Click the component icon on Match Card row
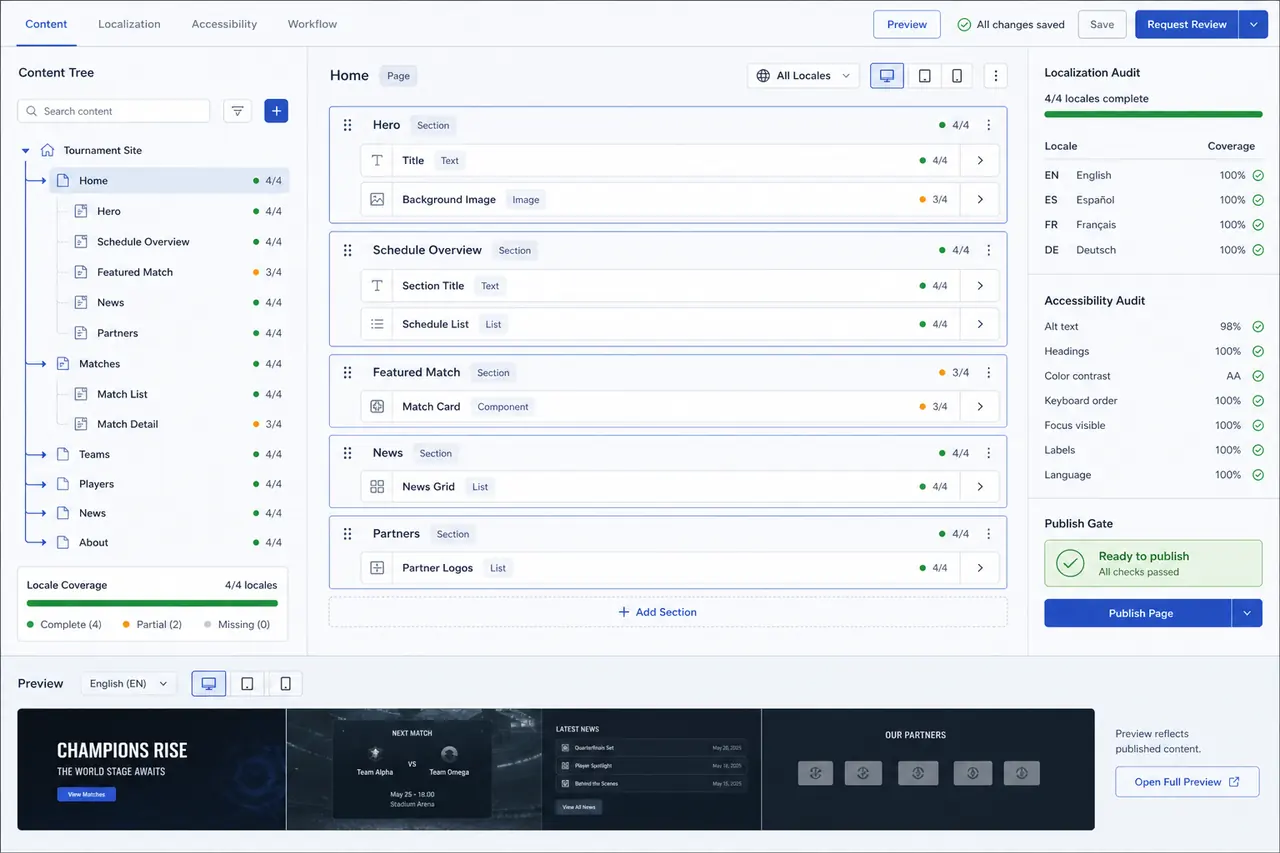 tap(377, 406)
